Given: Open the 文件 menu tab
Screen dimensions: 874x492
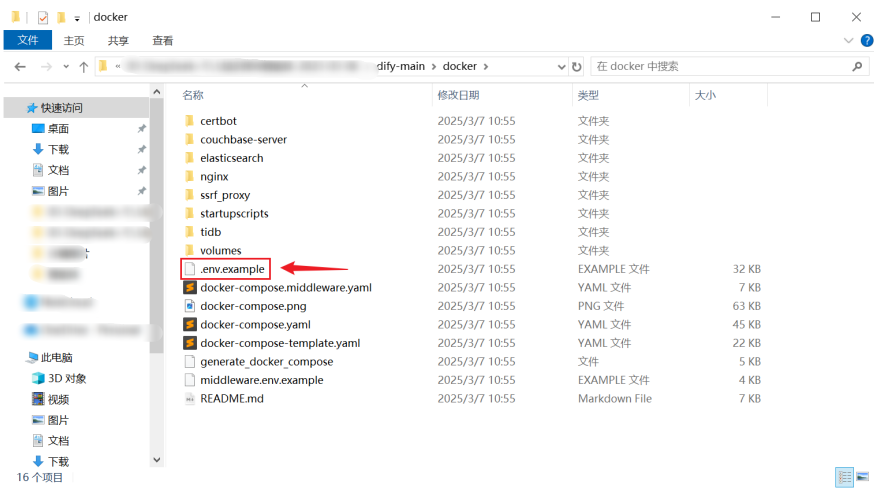Looking at the screenshot, I should [x=28, y=40].
